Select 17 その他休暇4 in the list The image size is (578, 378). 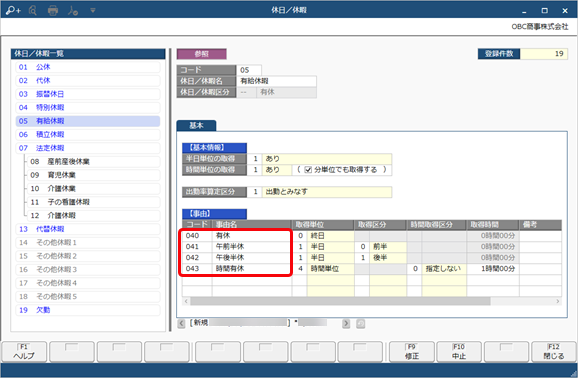coord(88,283)
